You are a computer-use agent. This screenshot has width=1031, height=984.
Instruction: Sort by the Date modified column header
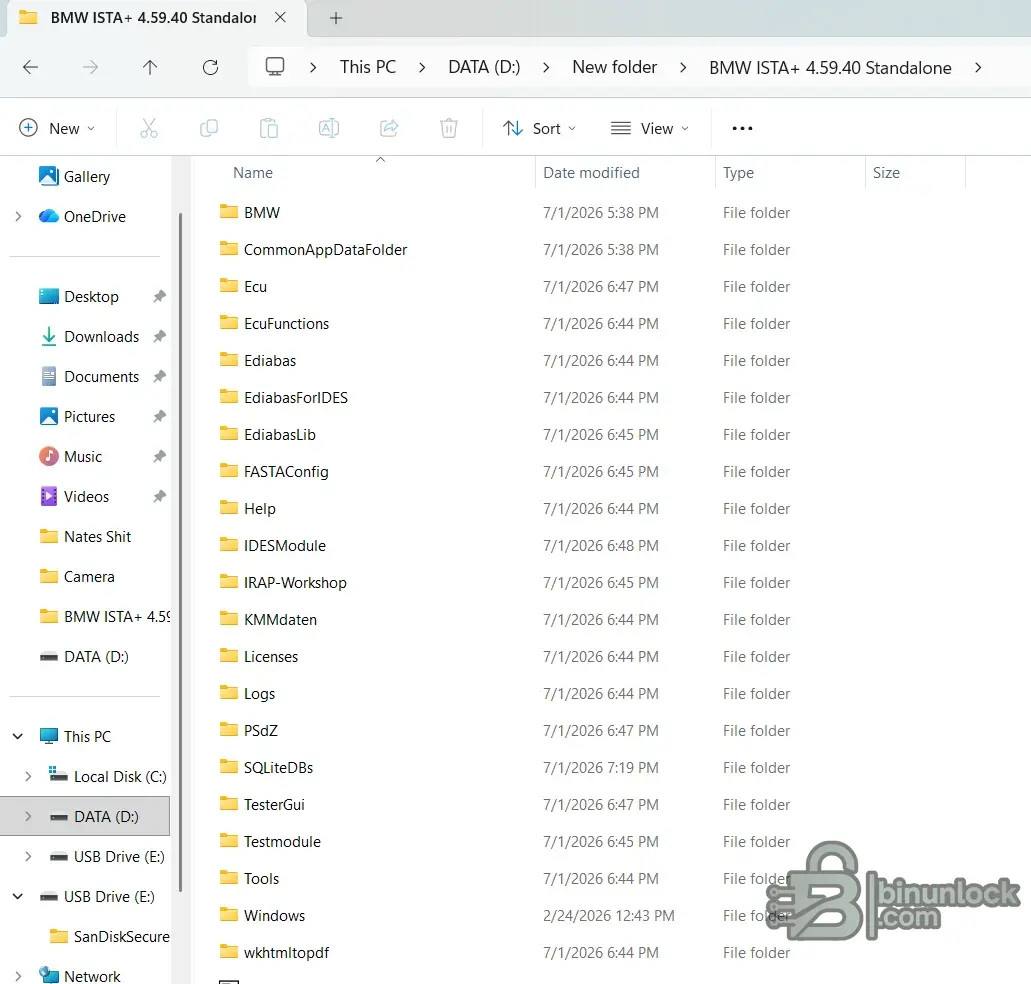click(x=591, y=173)
